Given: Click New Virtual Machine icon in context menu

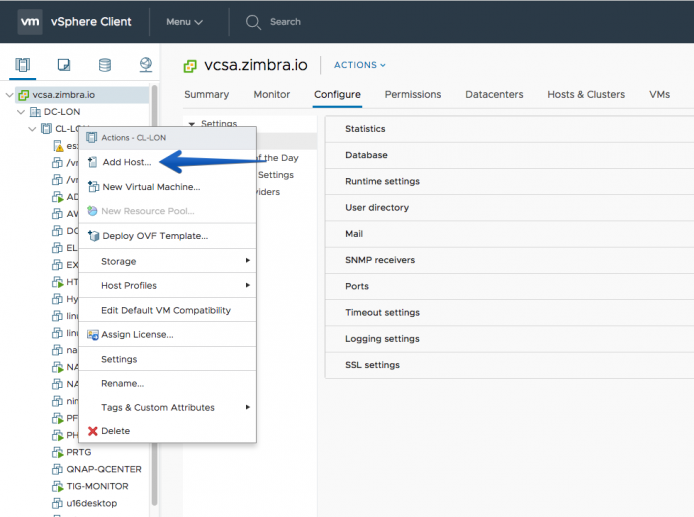Looking at the screenshot, I should (93, 187).
